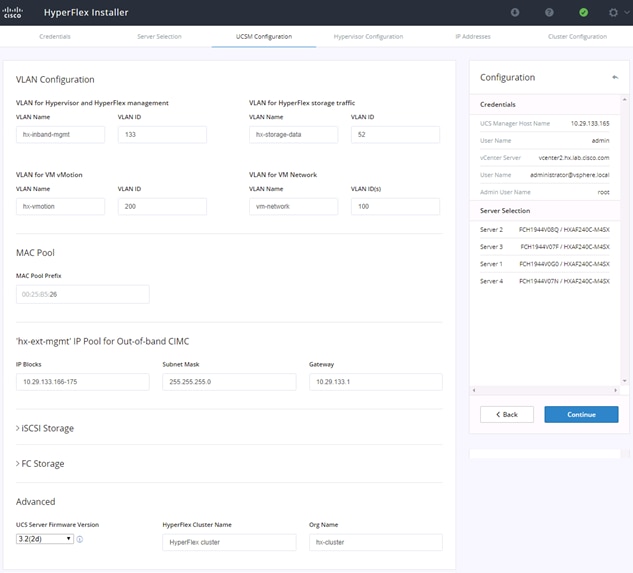This screenshot has height=573, width=633.
Task: Click the hx-storage-data VLAN Name field
Action: (293, 134)
